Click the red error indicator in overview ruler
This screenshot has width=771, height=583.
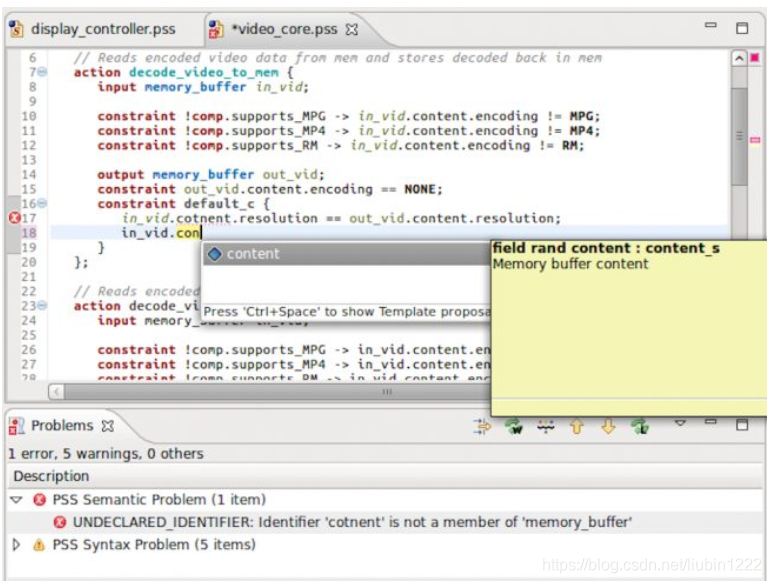click(755, 58)
